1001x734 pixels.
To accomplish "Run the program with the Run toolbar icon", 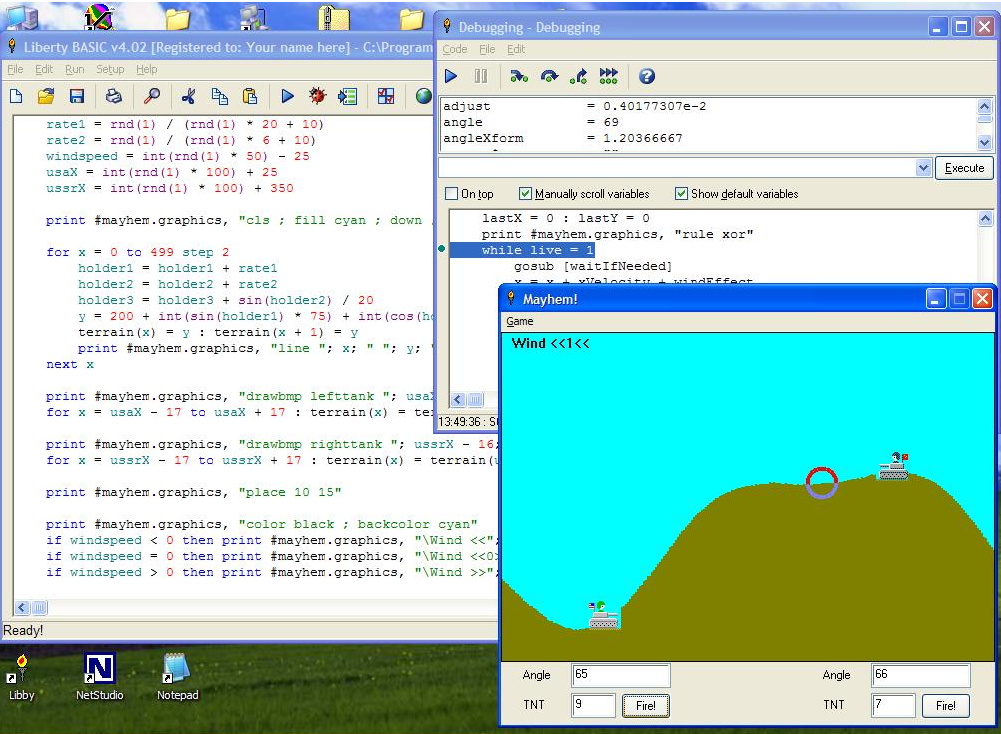I will click(x=289, y=96).
